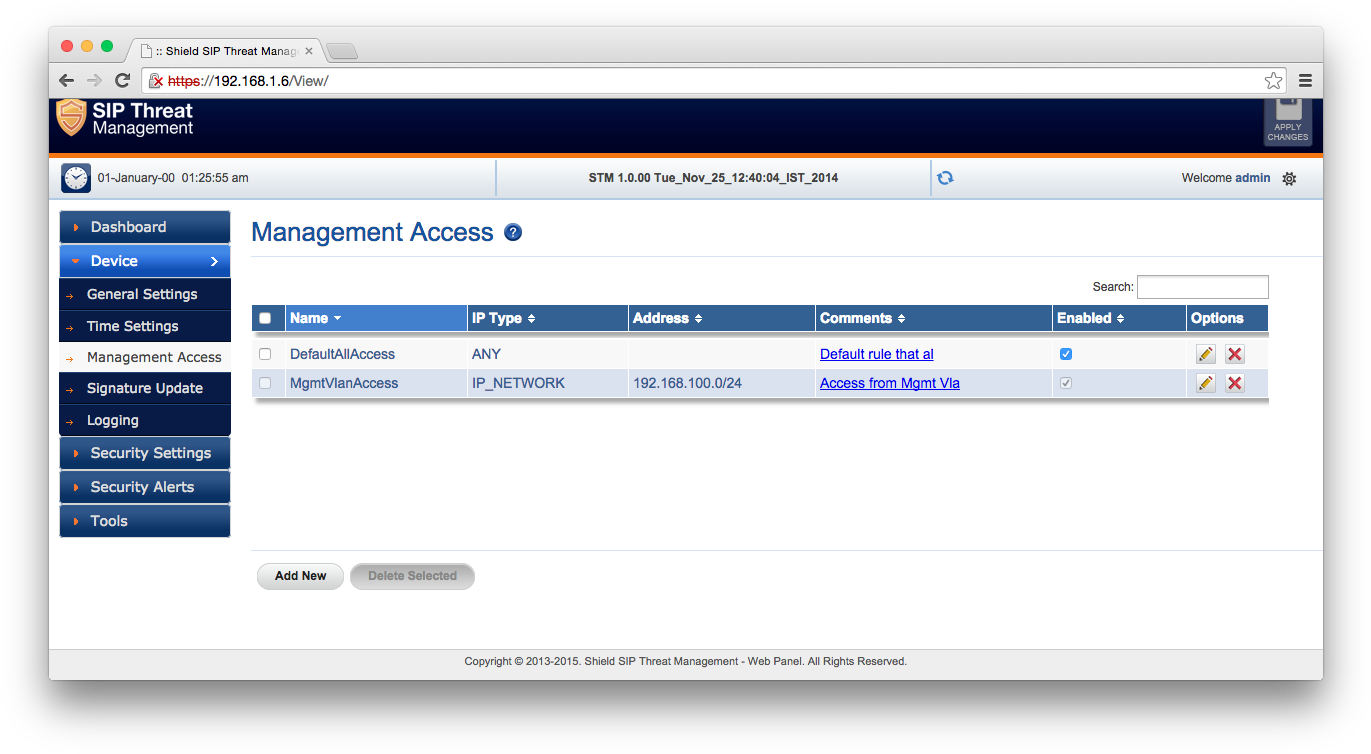Uncheck Enabled for DefaultAllAccess

tap(1066, 354)
